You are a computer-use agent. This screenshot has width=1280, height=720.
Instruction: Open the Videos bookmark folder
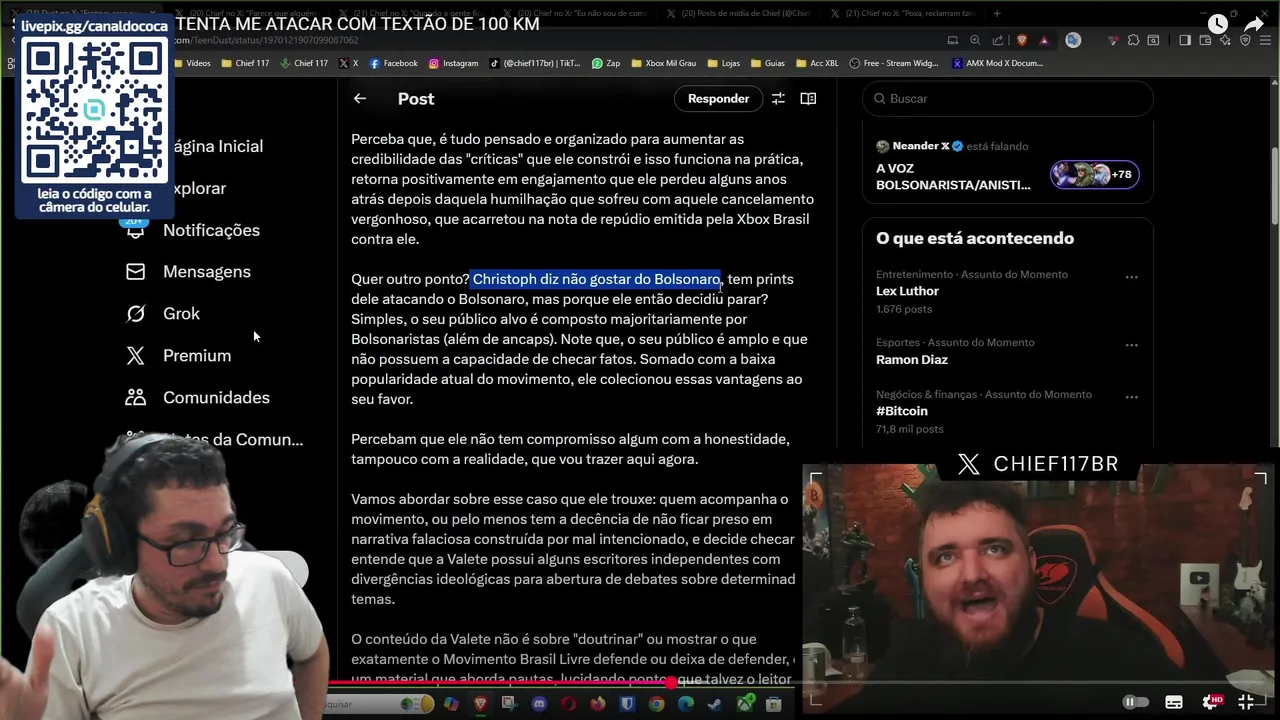tap(192, 63)
